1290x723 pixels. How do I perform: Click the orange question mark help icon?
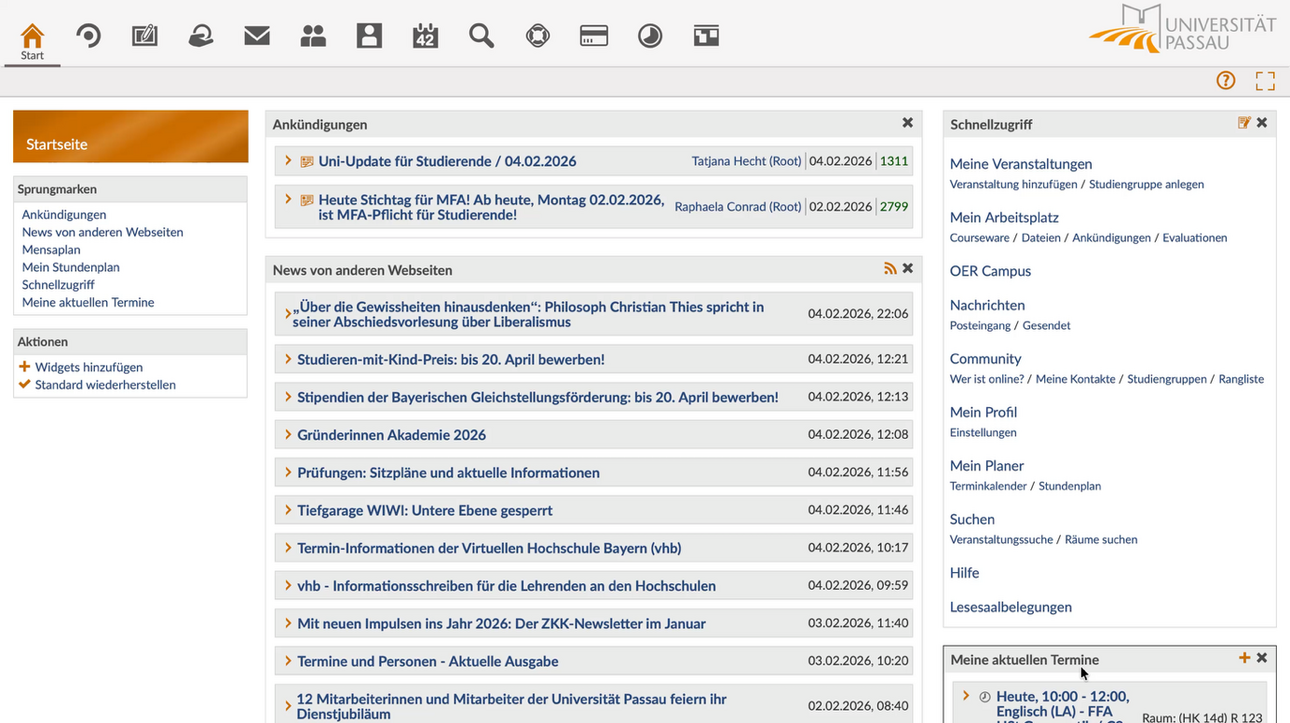click(x=1226, y=81)
